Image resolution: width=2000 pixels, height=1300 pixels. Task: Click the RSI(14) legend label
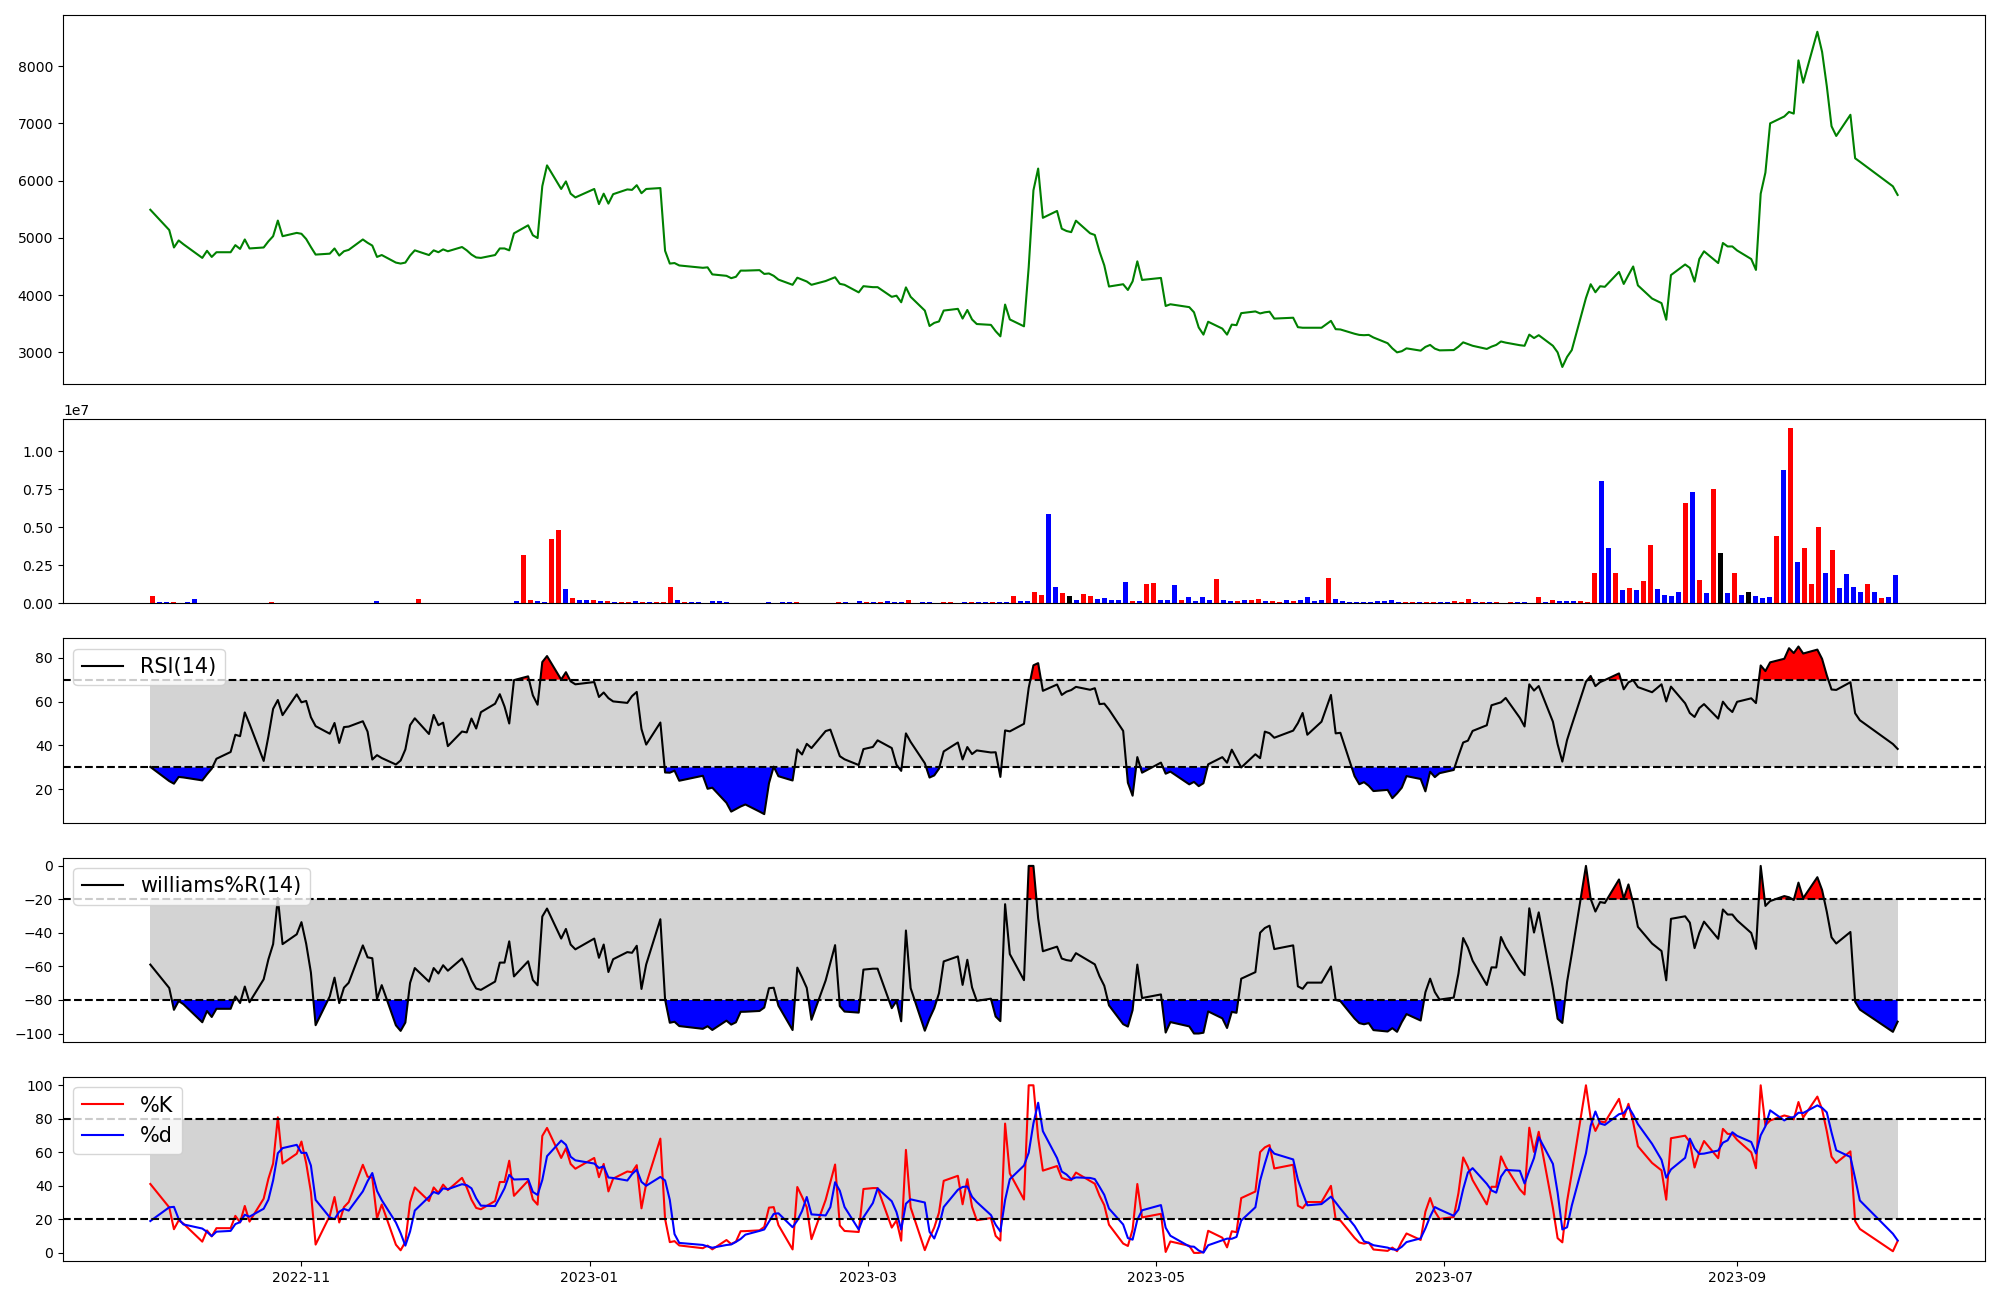click(177, 666)
